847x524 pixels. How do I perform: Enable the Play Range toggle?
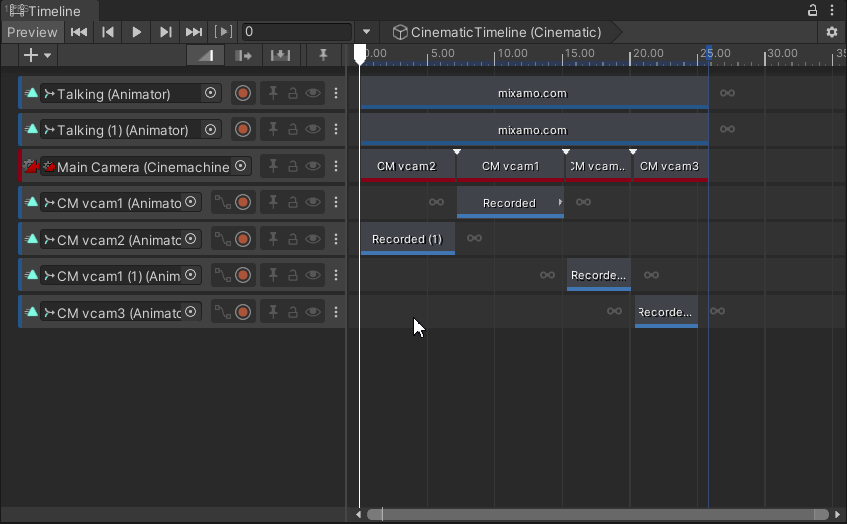coord(224,32)
